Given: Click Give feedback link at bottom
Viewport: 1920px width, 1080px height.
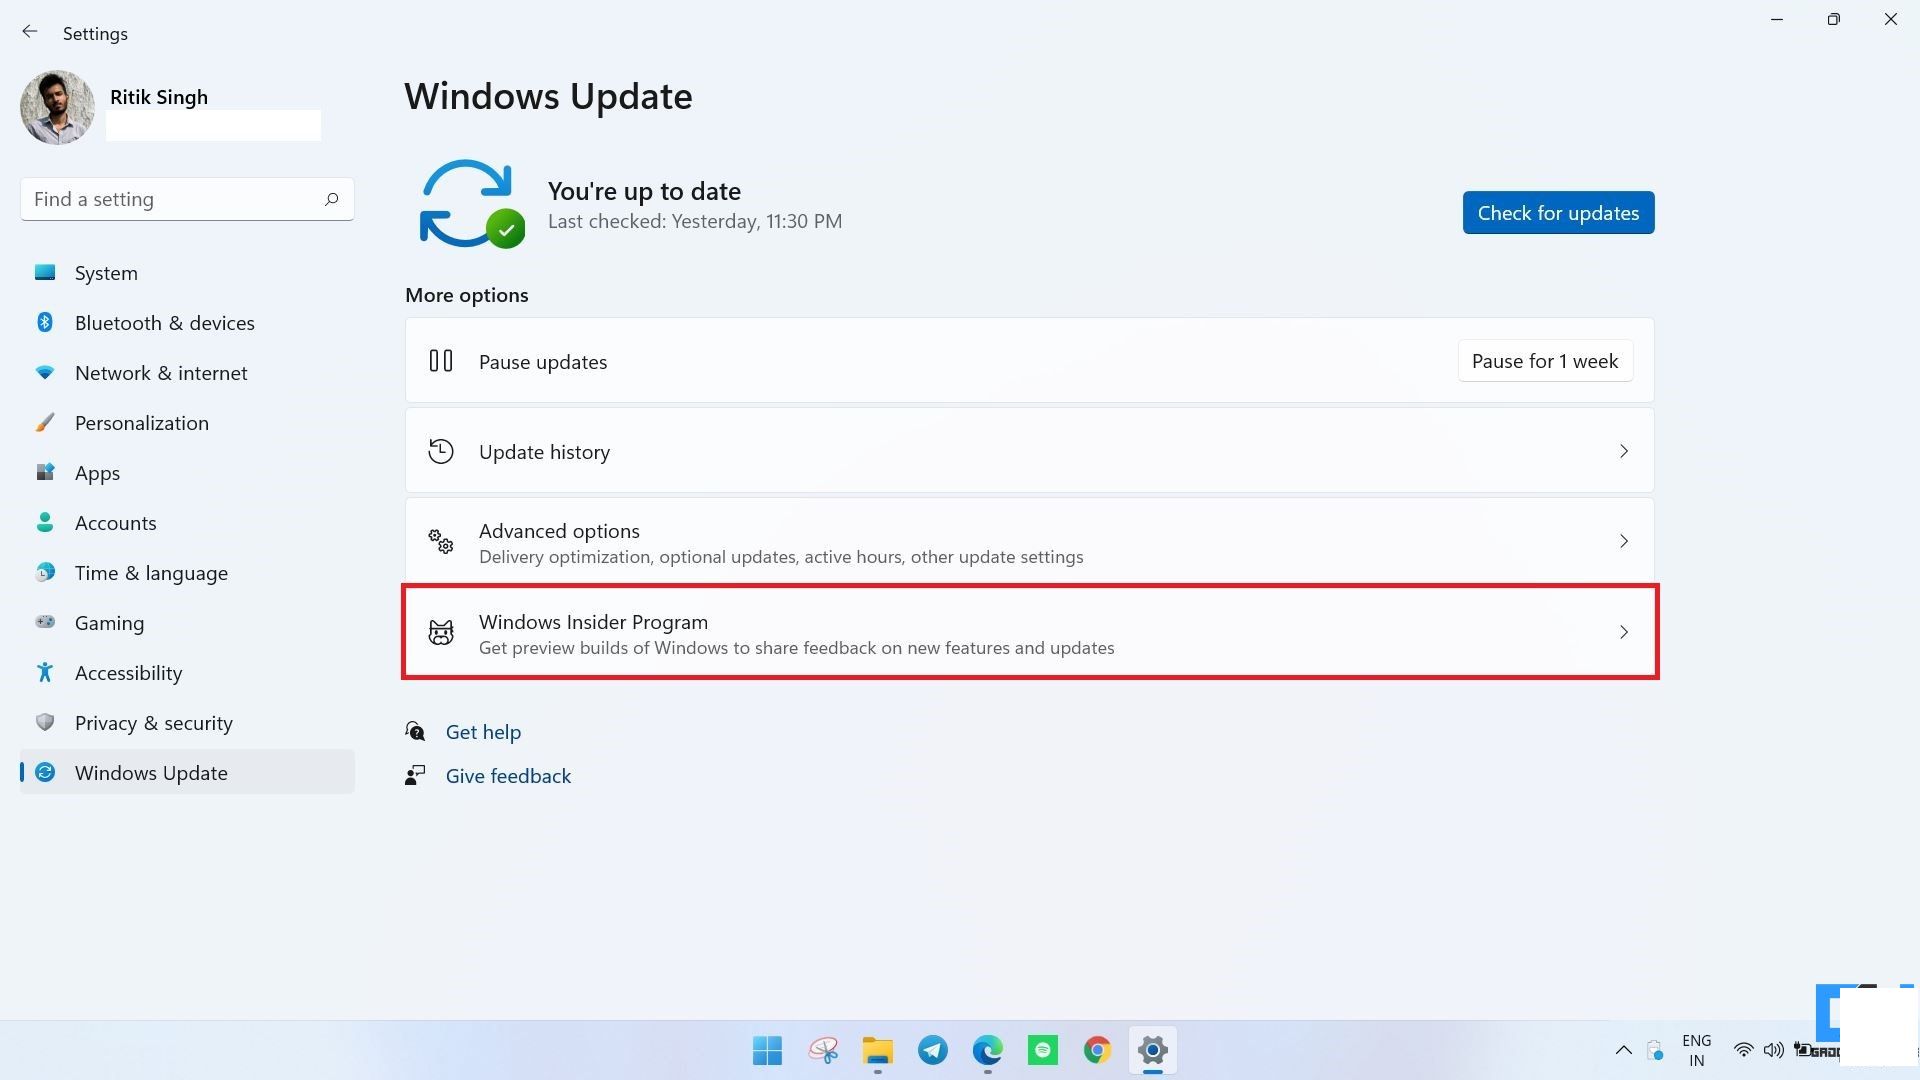Looking at the screenshot, I should pyautogui.click(x=508, y=774).
